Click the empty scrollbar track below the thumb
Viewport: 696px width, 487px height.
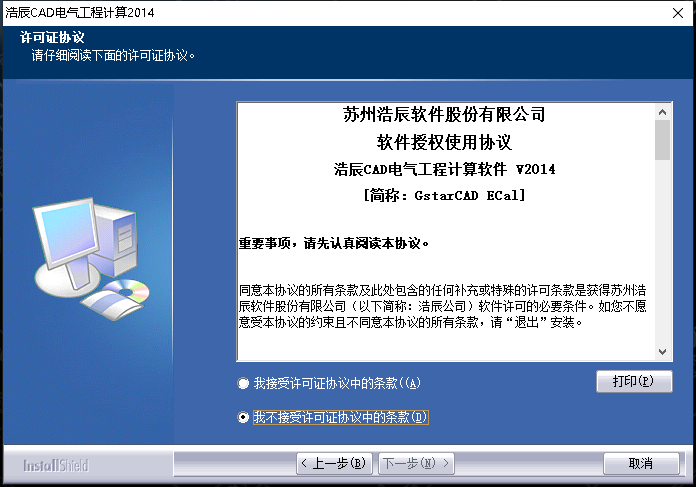pyautogui.click(x=663, y=260)
